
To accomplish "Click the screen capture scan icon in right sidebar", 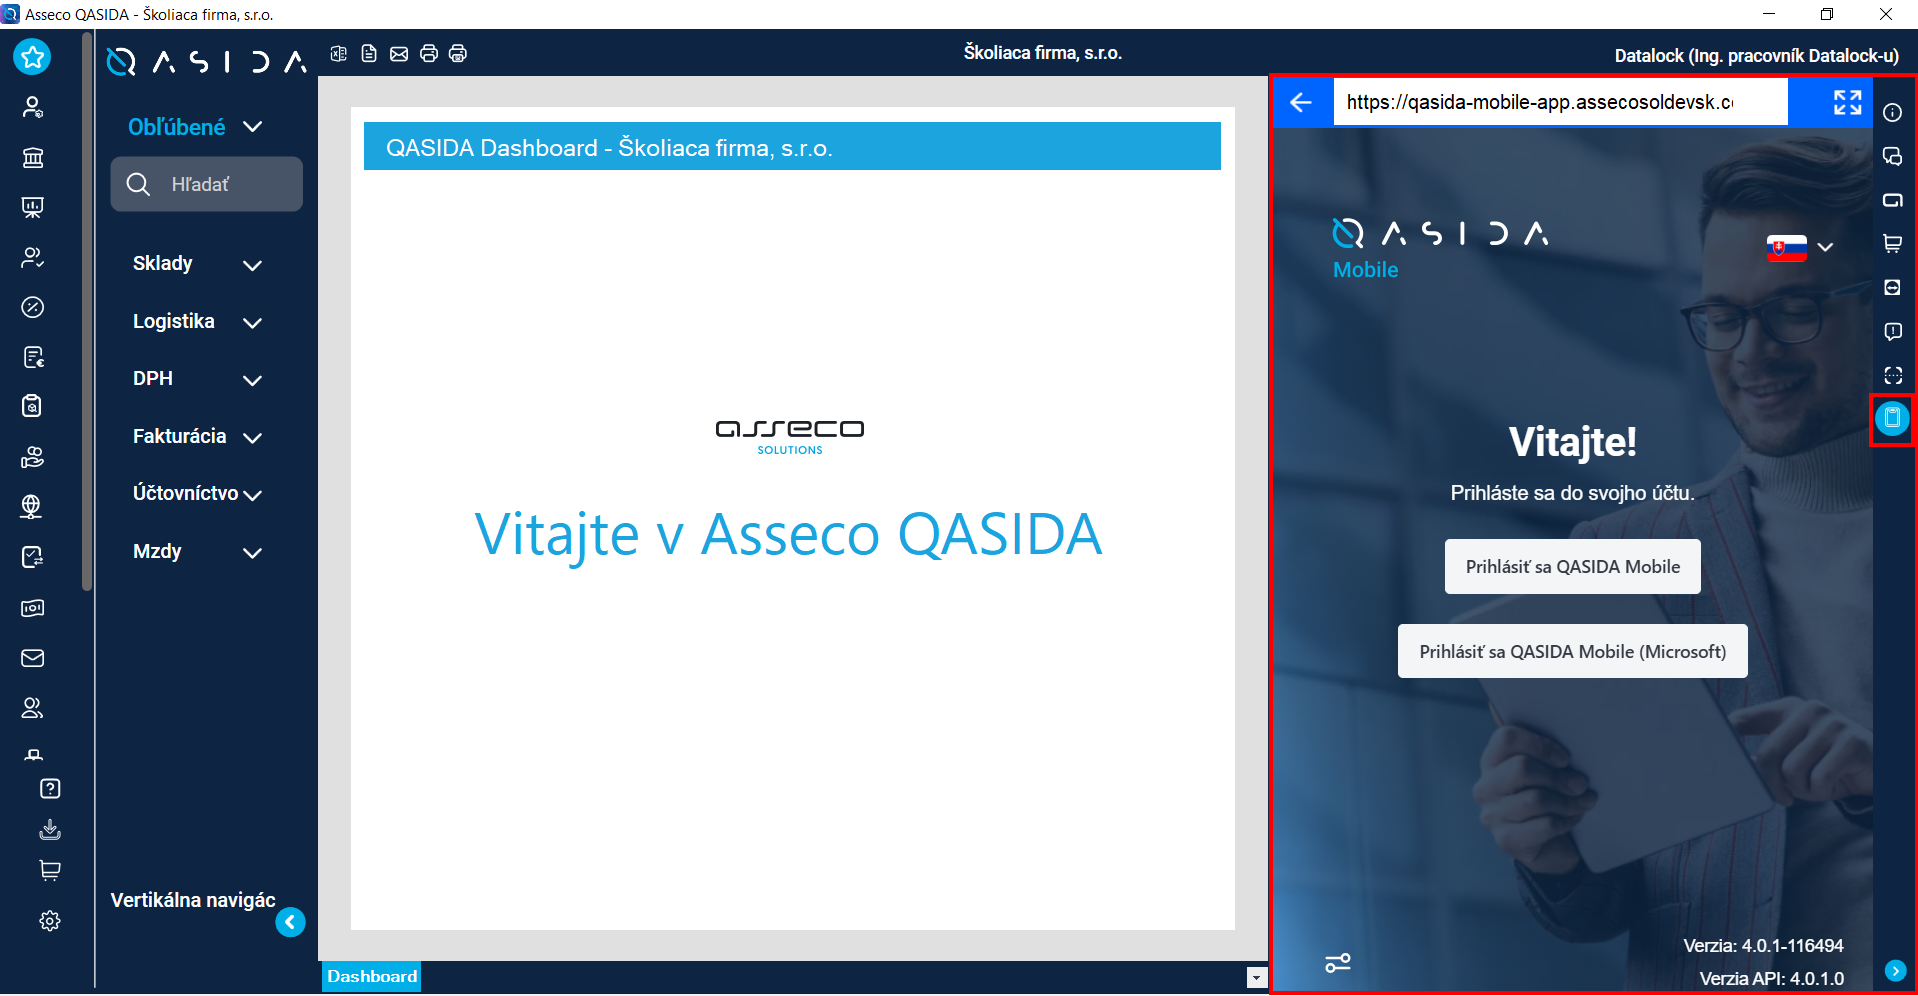I will (1893, 375).
